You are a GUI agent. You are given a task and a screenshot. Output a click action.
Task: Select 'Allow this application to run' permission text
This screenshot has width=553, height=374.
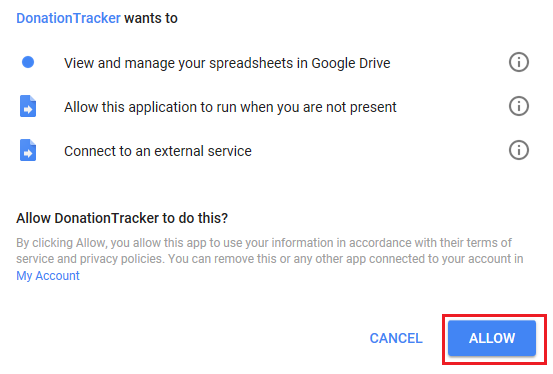pyautogui.click(x=230, y=107)
